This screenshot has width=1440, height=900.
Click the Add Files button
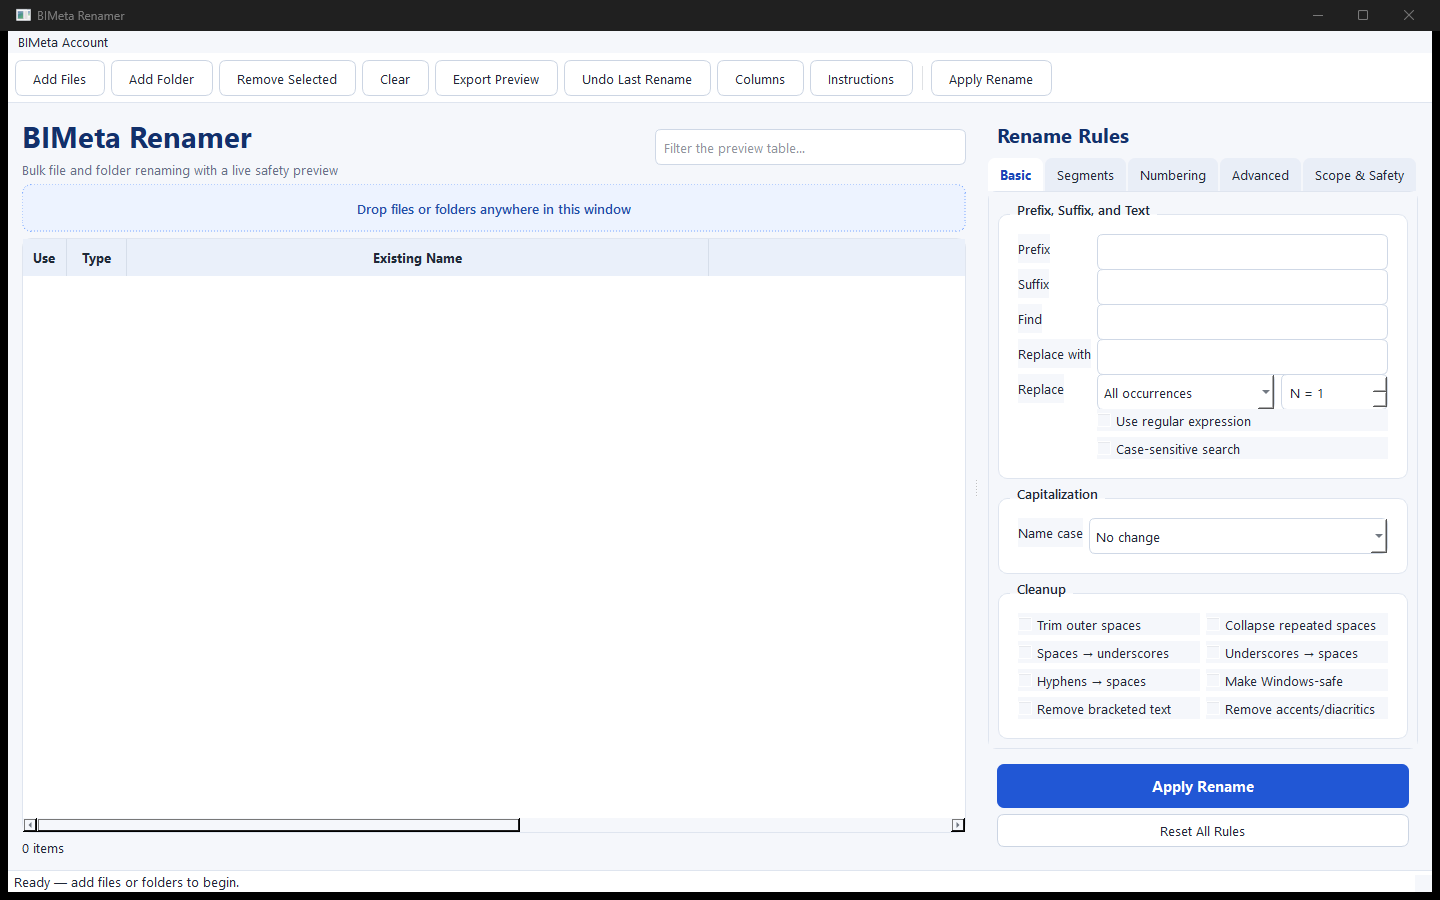(60, 79)
